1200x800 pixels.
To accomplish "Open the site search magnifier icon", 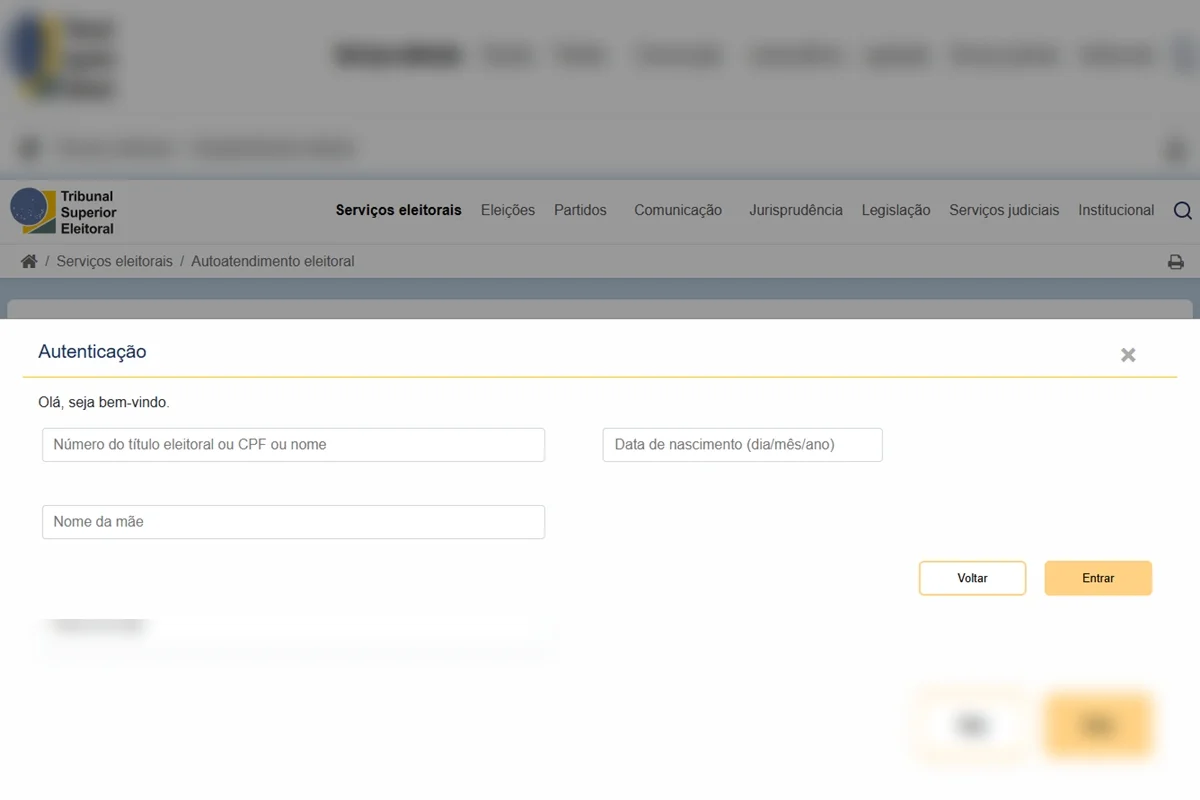I will (1182, 210).
